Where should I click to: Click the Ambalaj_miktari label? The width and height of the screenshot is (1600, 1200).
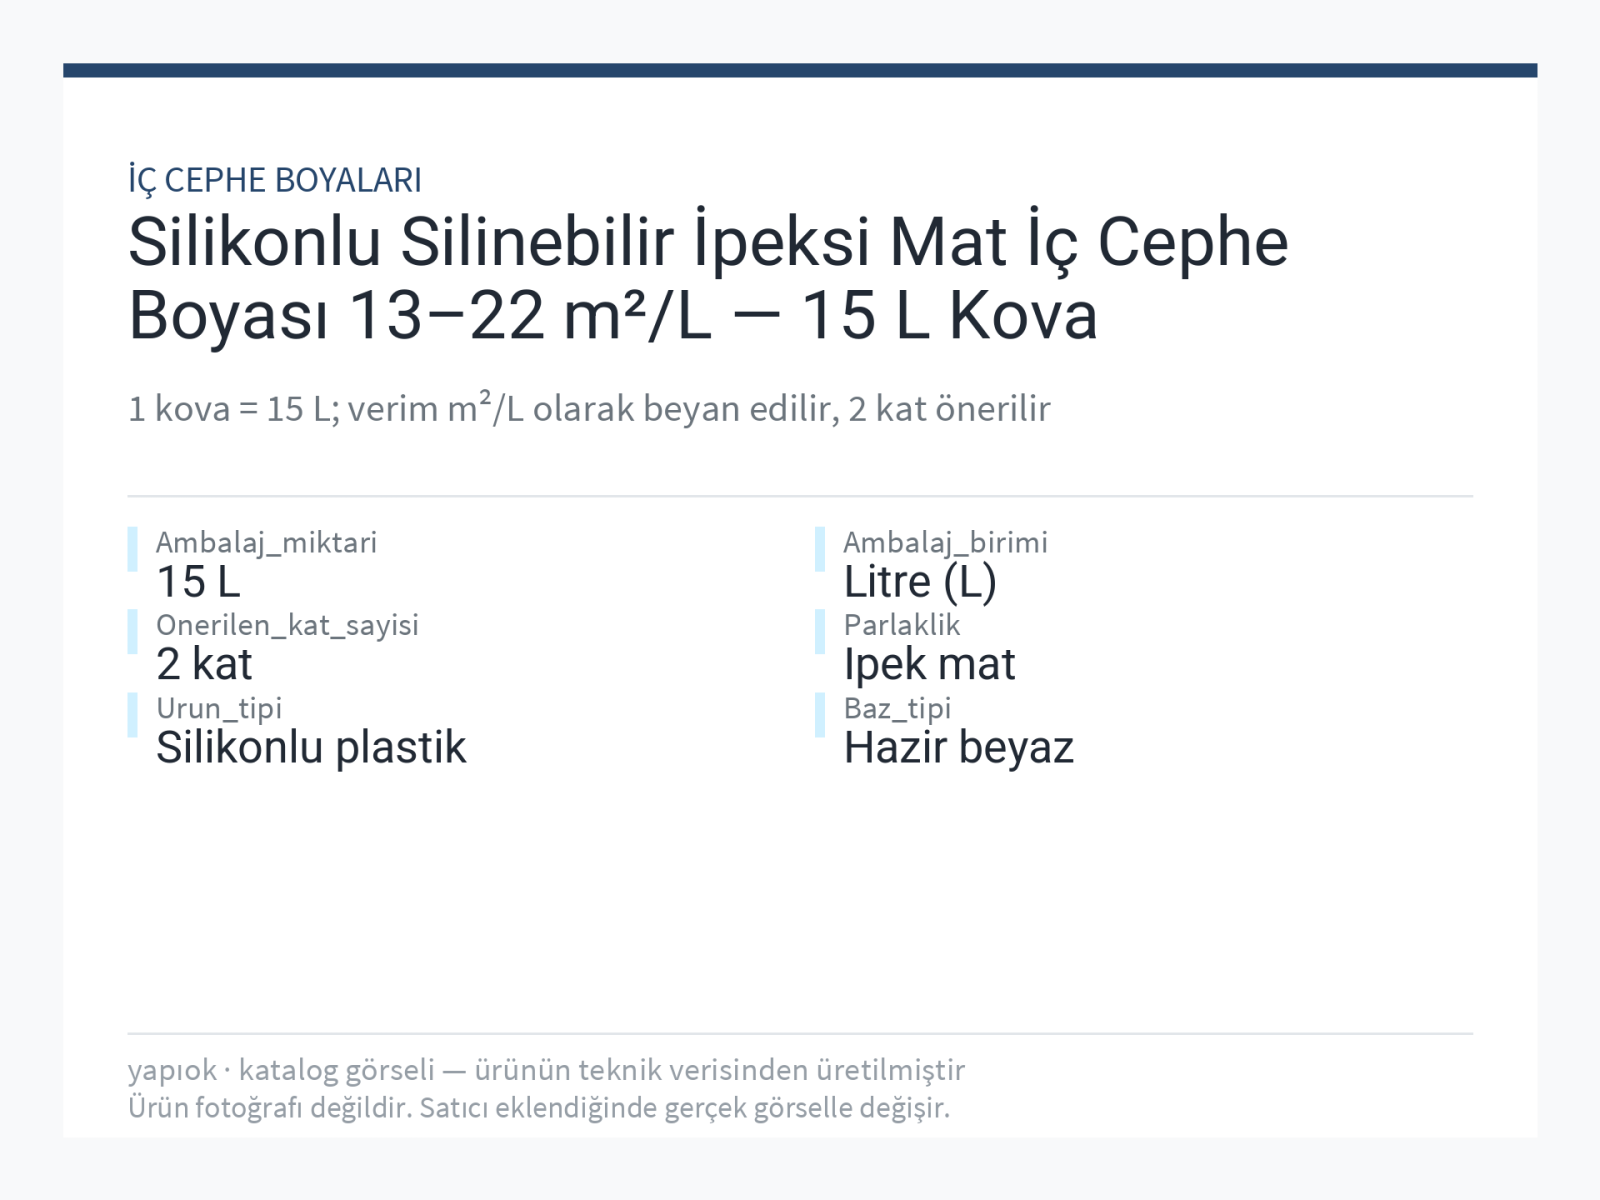pyautogui.click(x=266, y=542)
